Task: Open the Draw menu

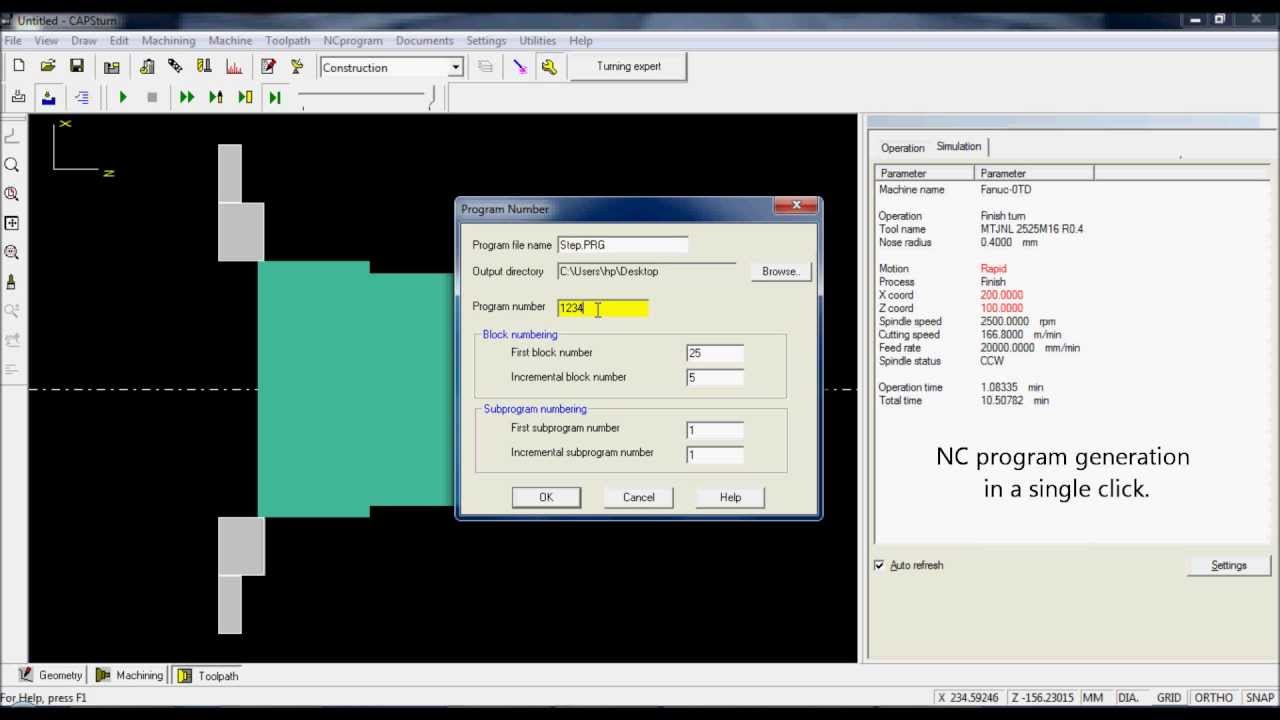Action: pos(84,41)
